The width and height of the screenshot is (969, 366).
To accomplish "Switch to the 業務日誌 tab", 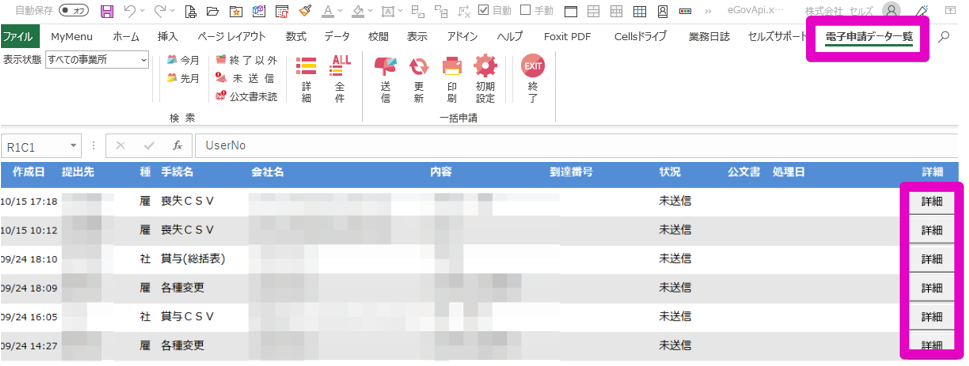I will pos(709,36).
